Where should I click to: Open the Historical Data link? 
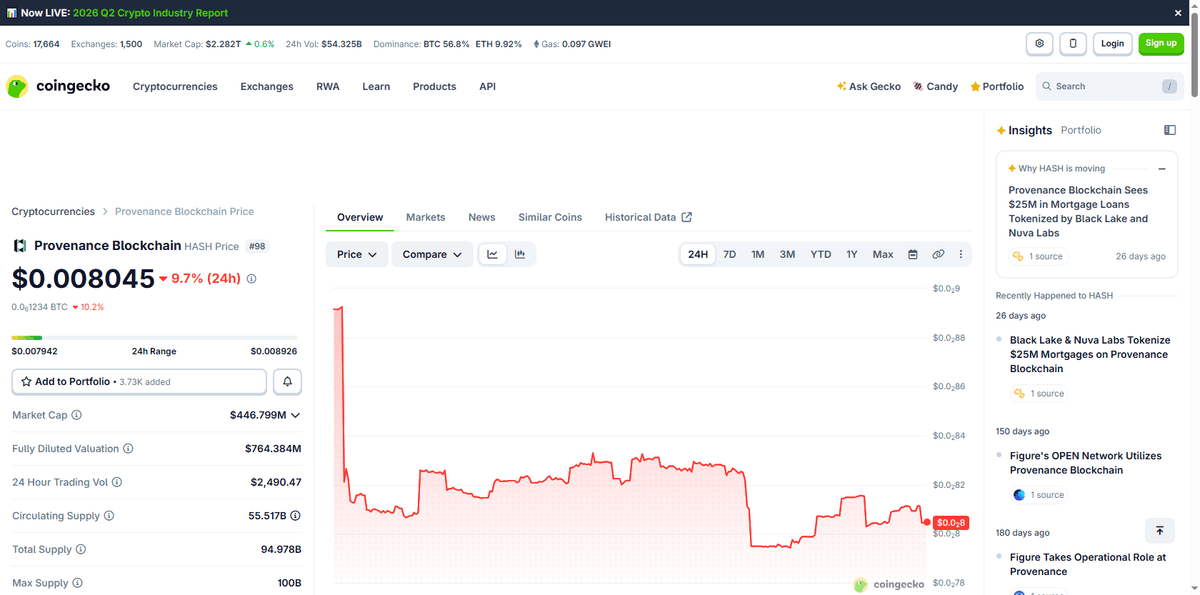pyautogui.click(x=648, y=217)
